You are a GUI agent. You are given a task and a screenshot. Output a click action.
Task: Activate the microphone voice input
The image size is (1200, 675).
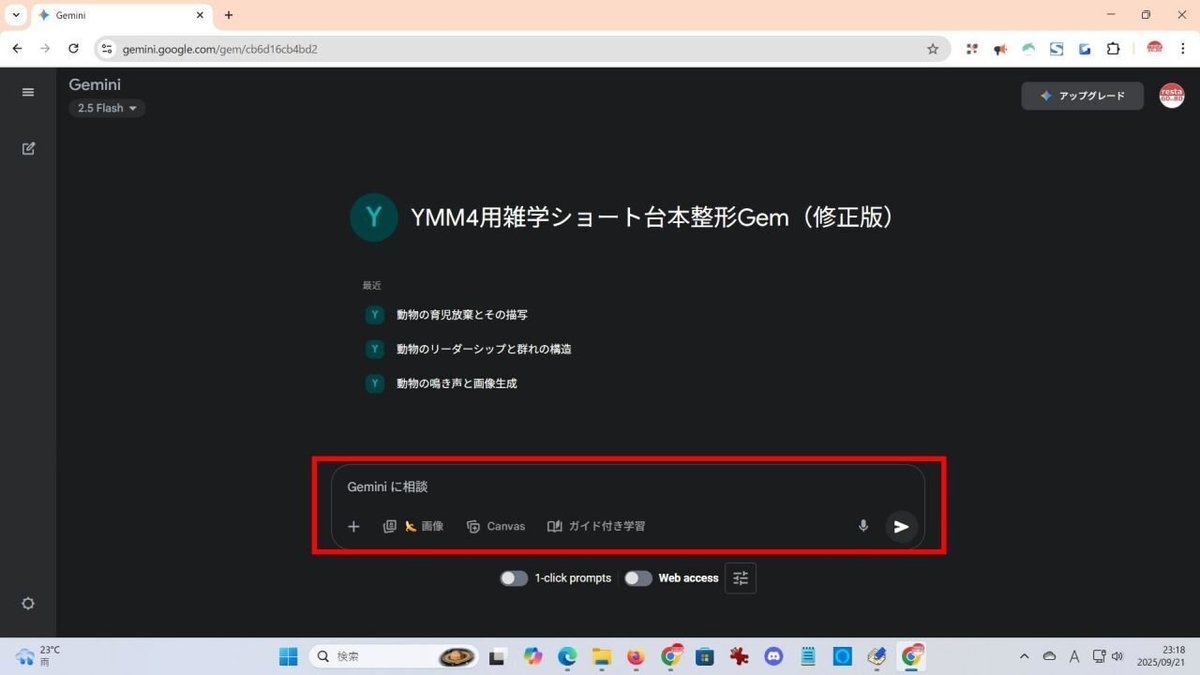[863, 526]
